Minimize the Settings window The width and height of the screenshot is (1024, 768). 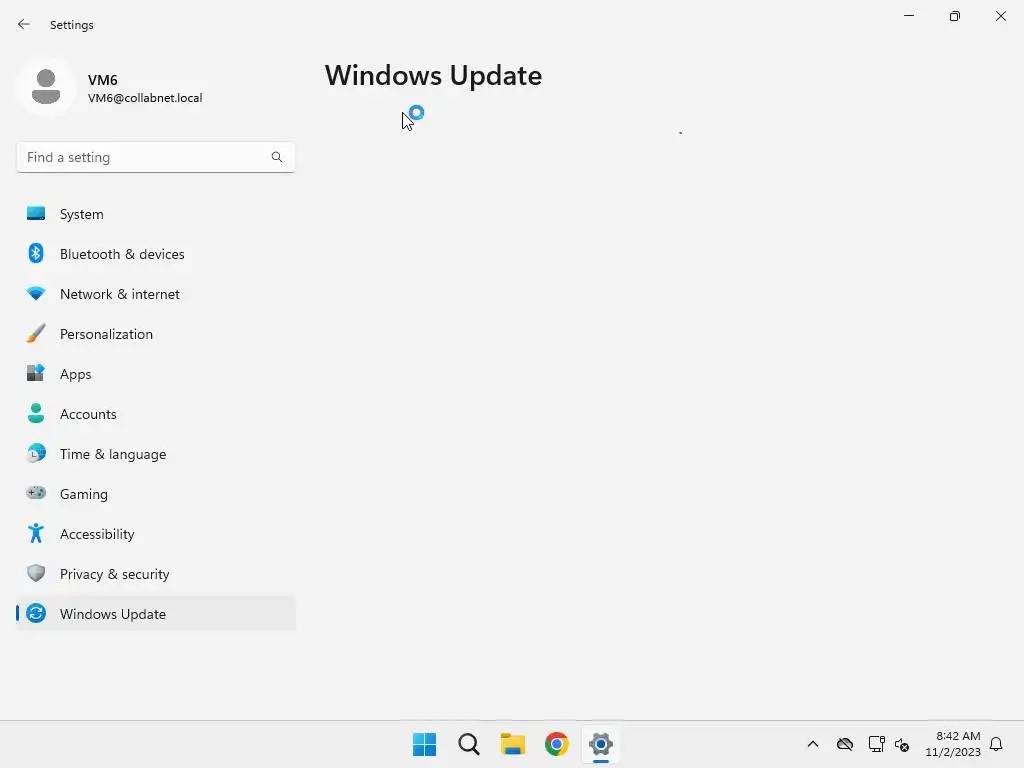coord(908,16)
